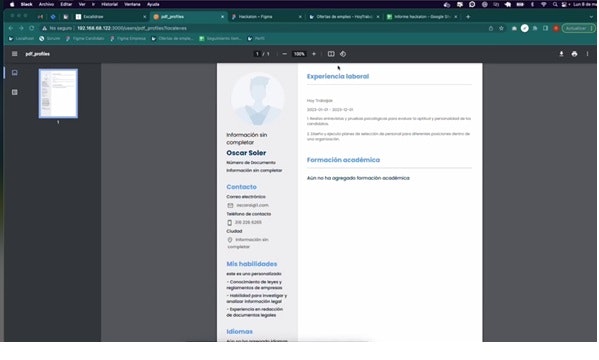Click the page number field
The height and width of the screenshot is (360, 599).
[257, 54]
